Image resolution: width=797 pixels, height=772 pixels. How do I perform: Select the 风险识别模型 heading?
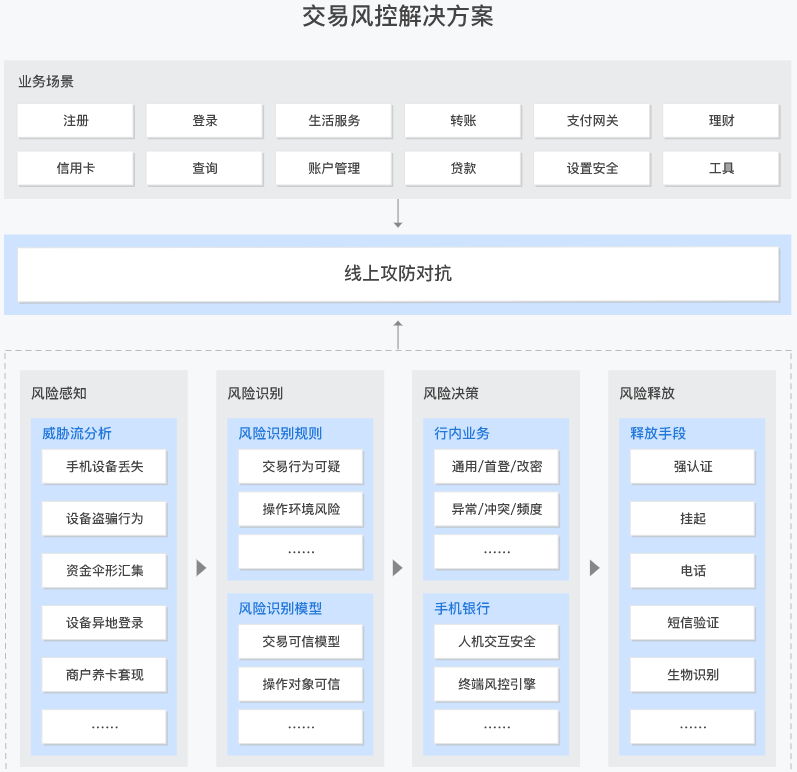280,608
